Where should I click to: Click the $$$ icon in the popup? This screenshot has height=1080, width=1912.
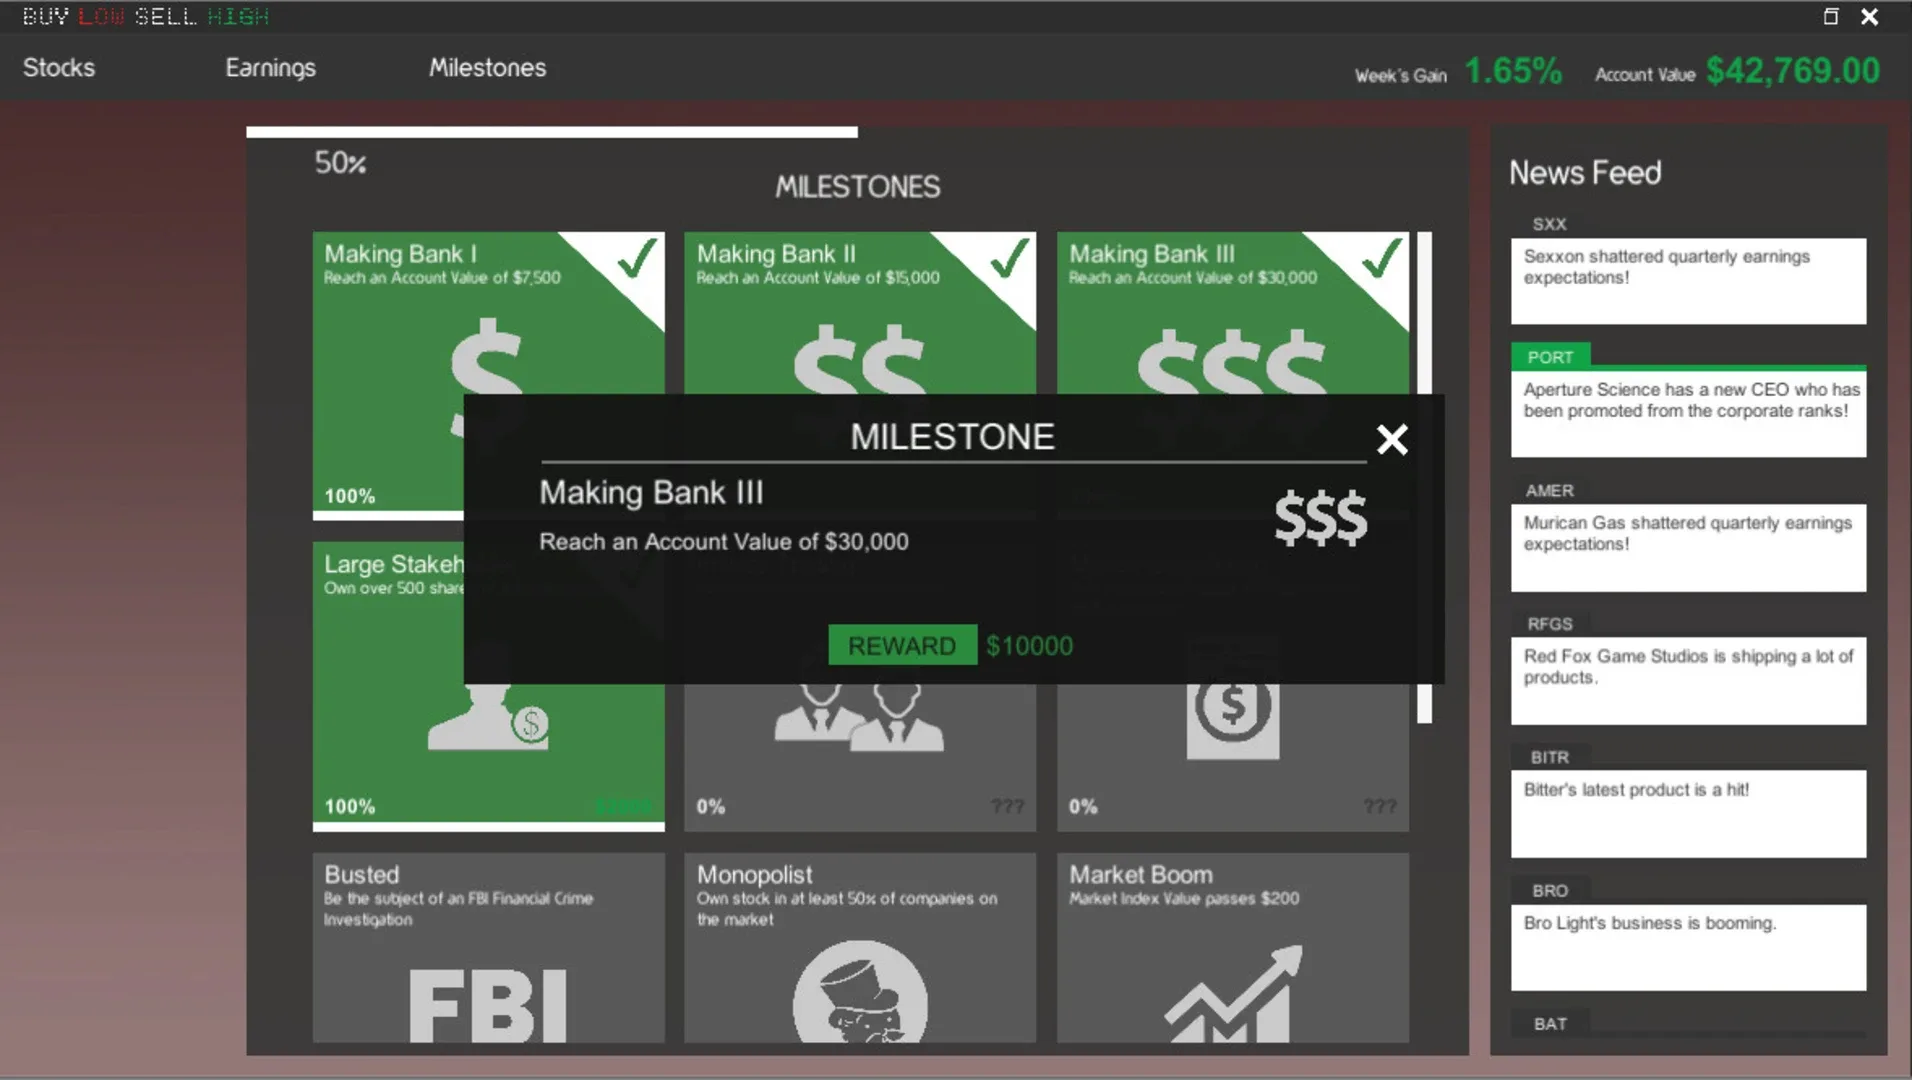pyautogui.click(x=1320, y=518)
